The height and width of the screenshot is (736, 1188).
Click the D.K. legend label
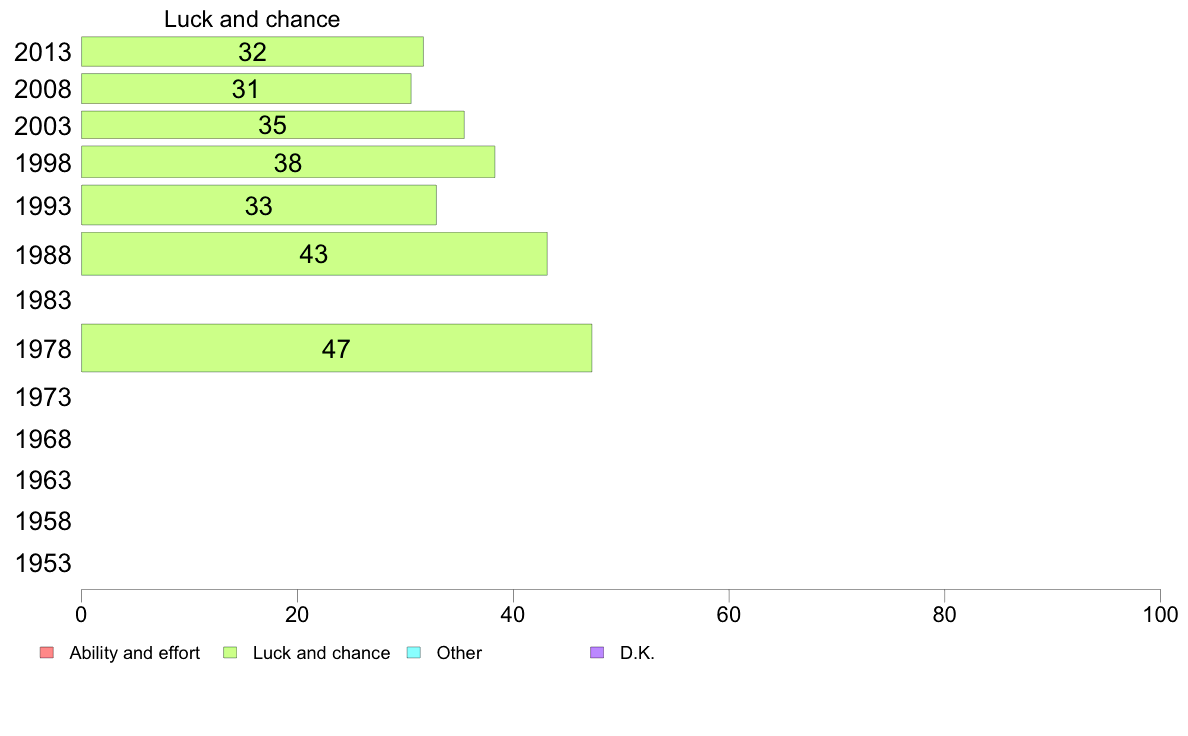pyautogui.click(x=637, y=653)
